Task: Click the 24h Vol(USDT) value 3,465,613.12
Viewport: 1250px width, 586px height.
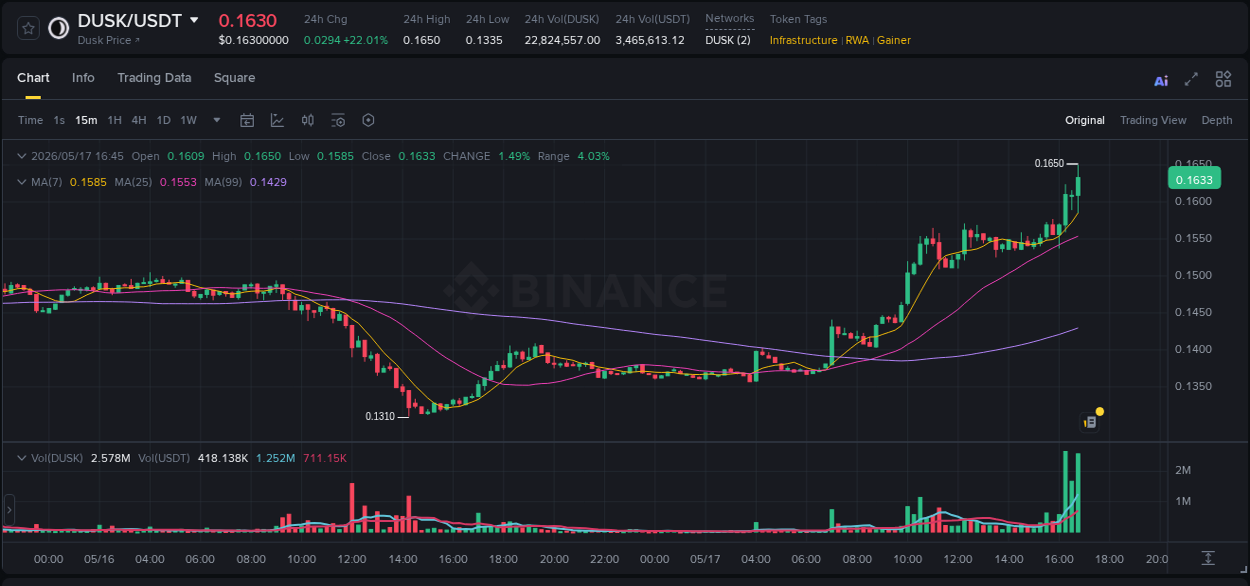Action: [650, 40]
